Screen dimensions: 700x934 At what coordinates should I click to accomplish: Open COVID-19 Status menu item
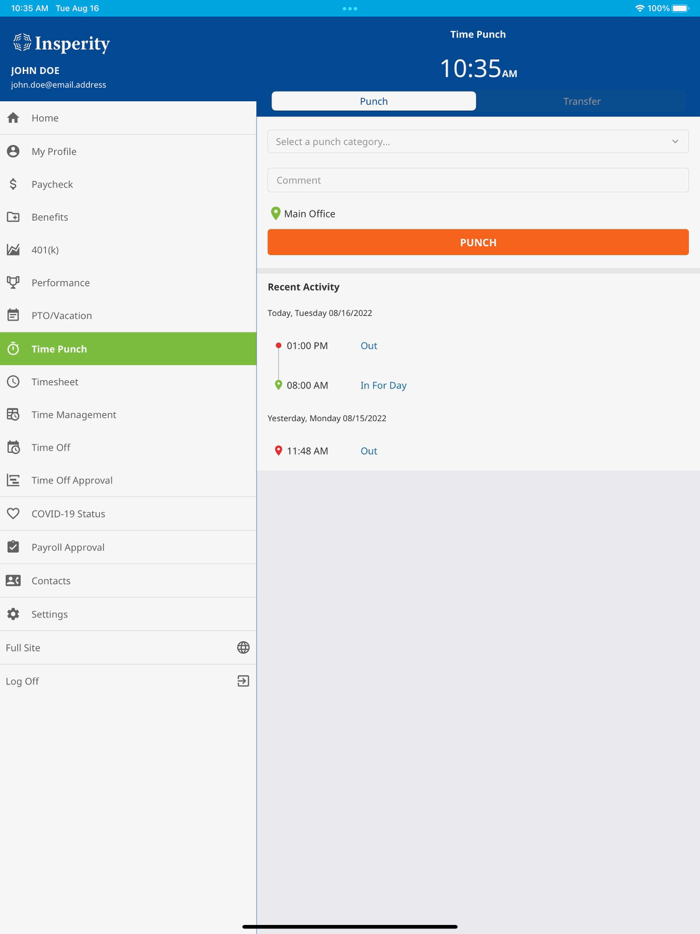pyautogui.click(x=128, y=513)
